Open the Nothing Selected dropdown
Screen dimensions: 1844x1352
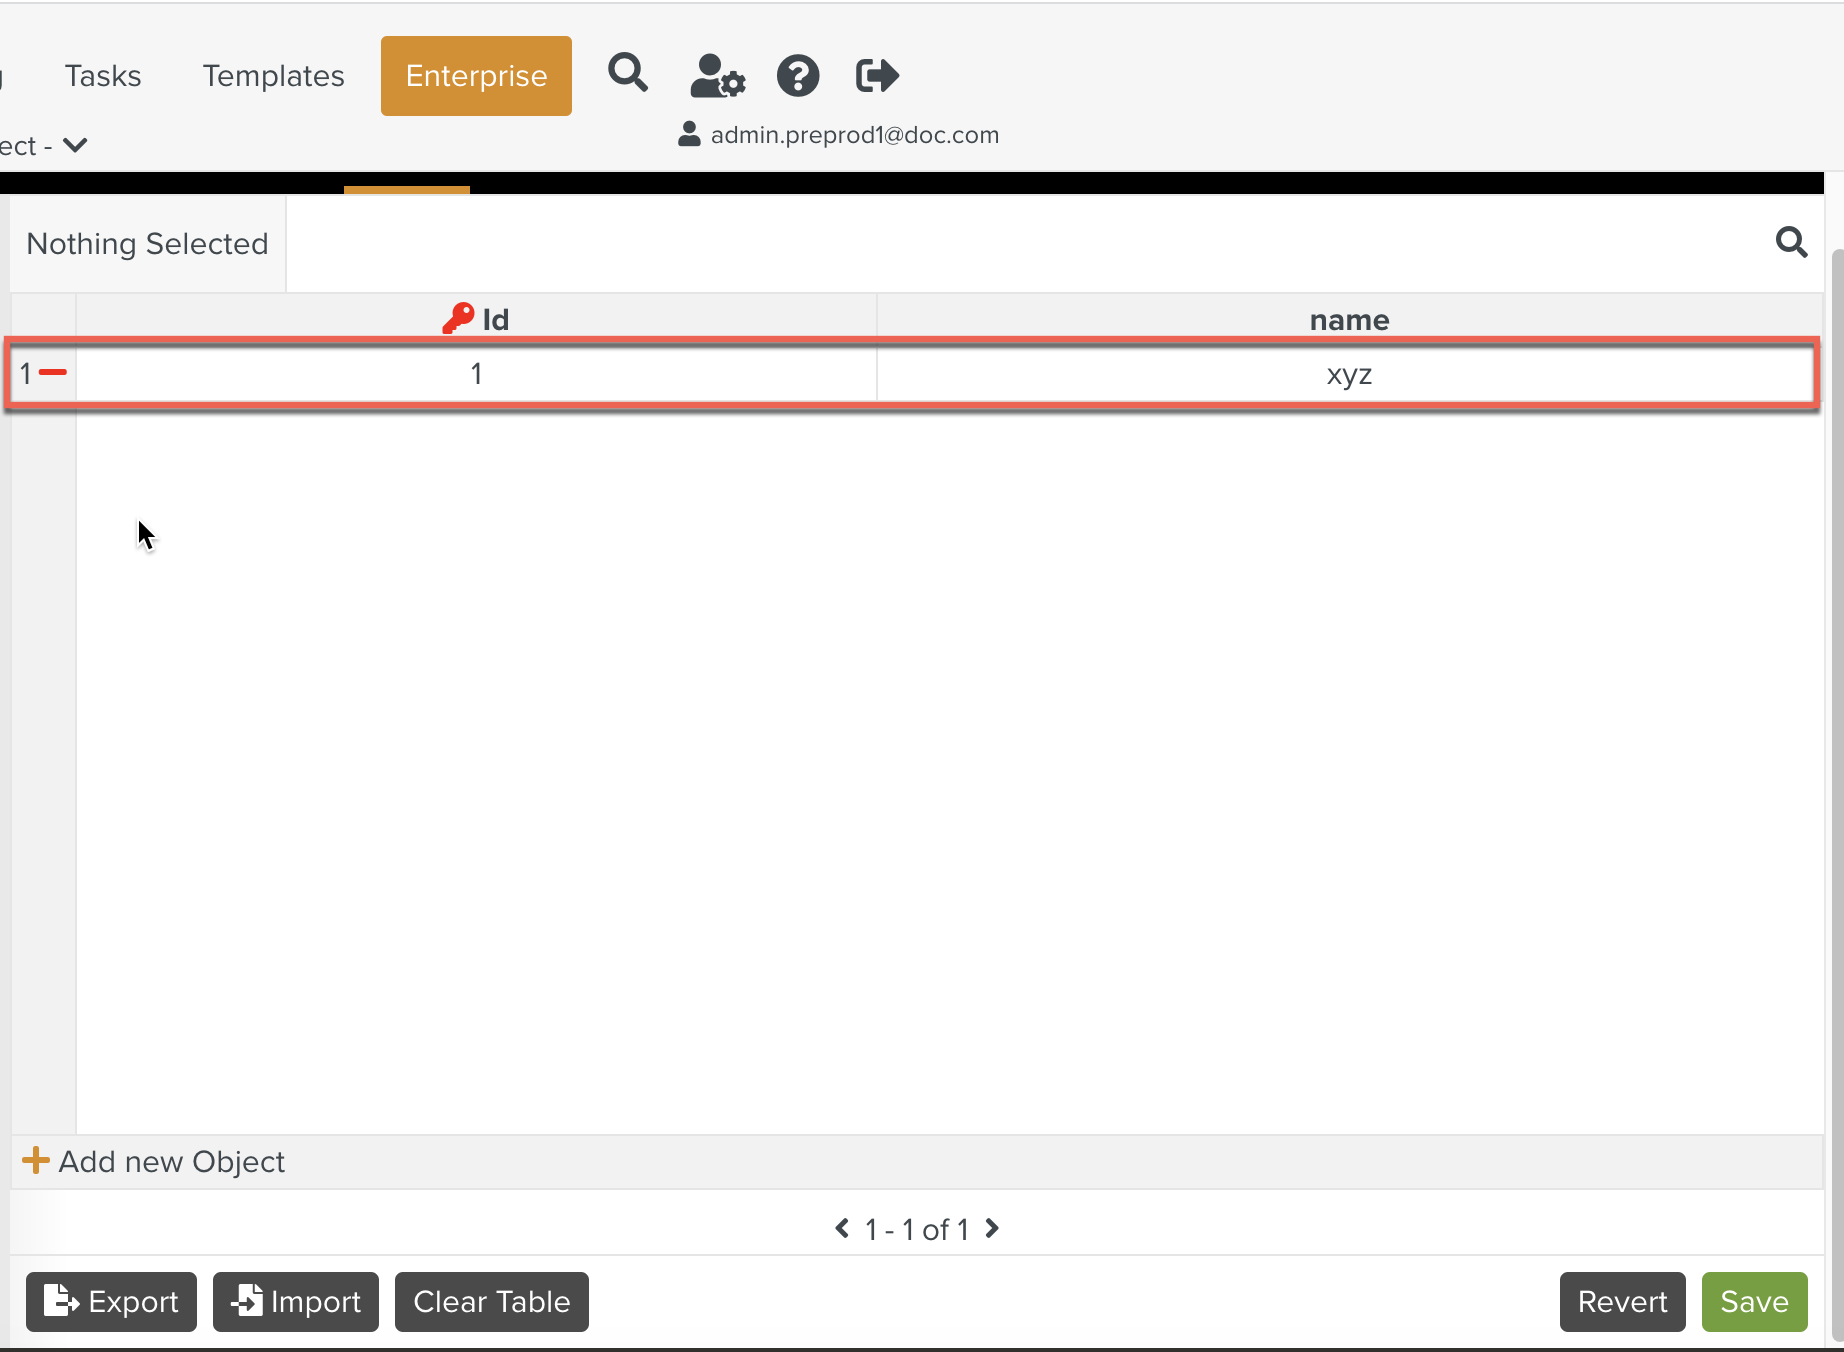pos(148,244)
